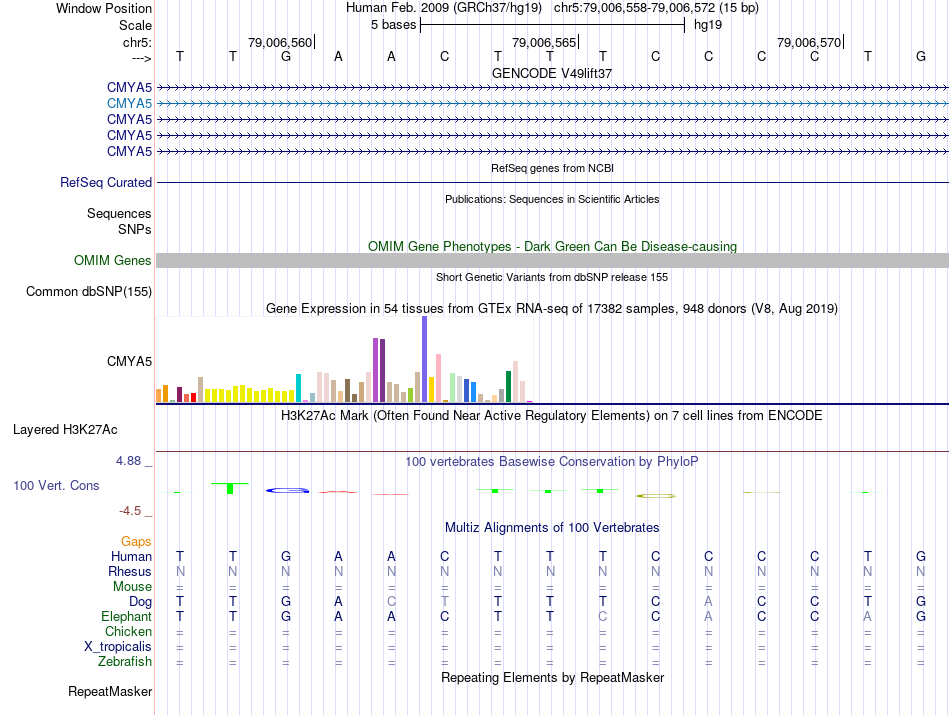Select the OMIM Genes track label
Screen dimensions: 950x715
point(113,260)
